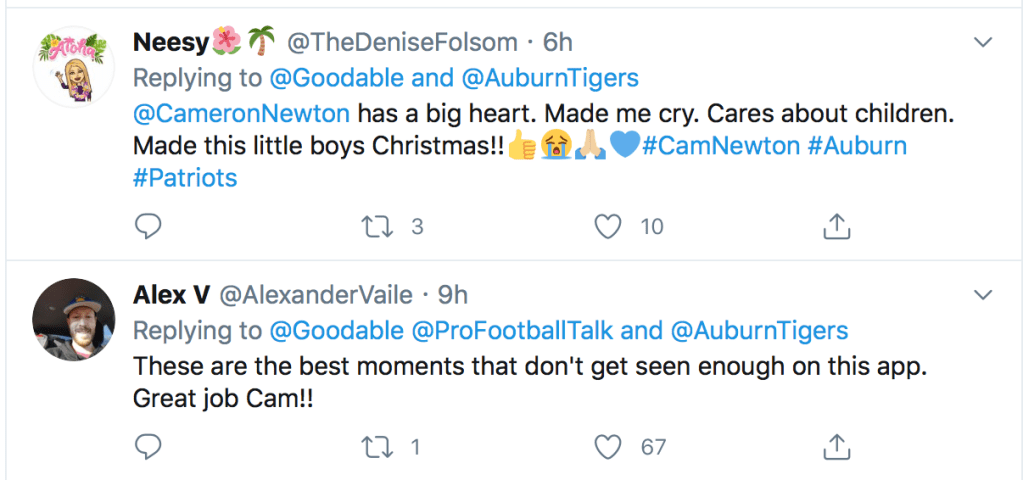Visit @TheDeniseFolsom handle
This screenshot has height=480, width=1023.
(x=402, y=43)
